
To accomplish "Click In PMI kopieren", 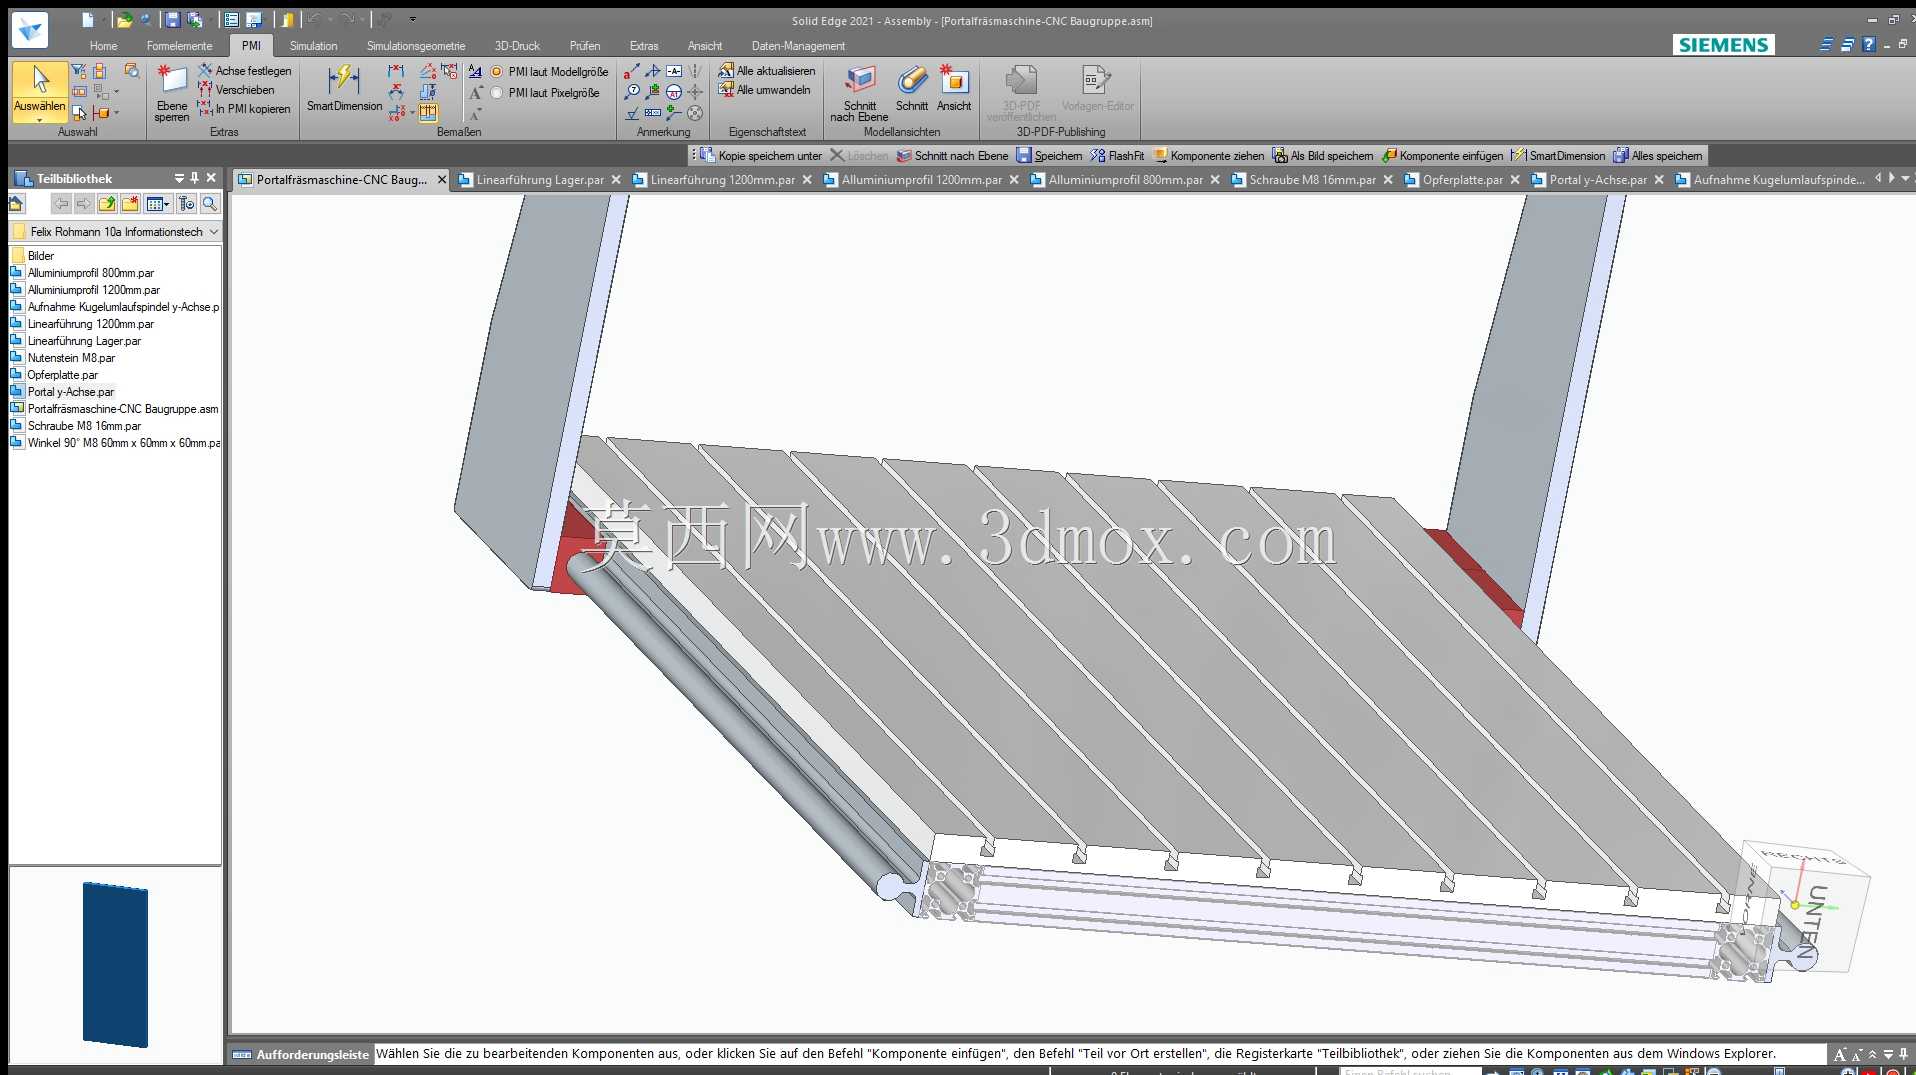I will 244,109.
